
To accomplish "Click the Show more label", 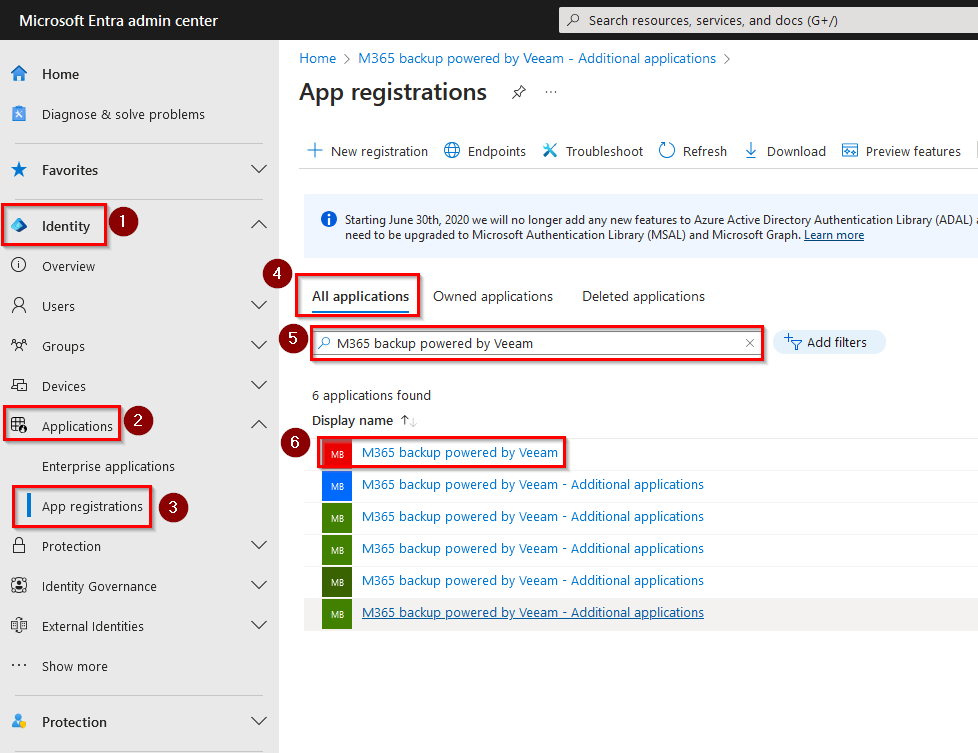I will pyautogui.click(x=75, y=666).
